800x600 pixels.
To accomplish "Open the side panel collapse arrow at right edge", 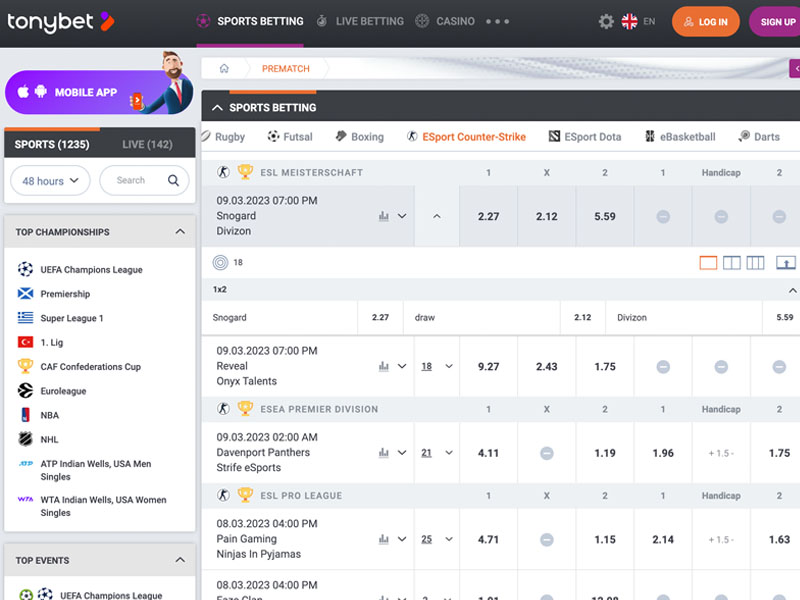I will (795, 68).
